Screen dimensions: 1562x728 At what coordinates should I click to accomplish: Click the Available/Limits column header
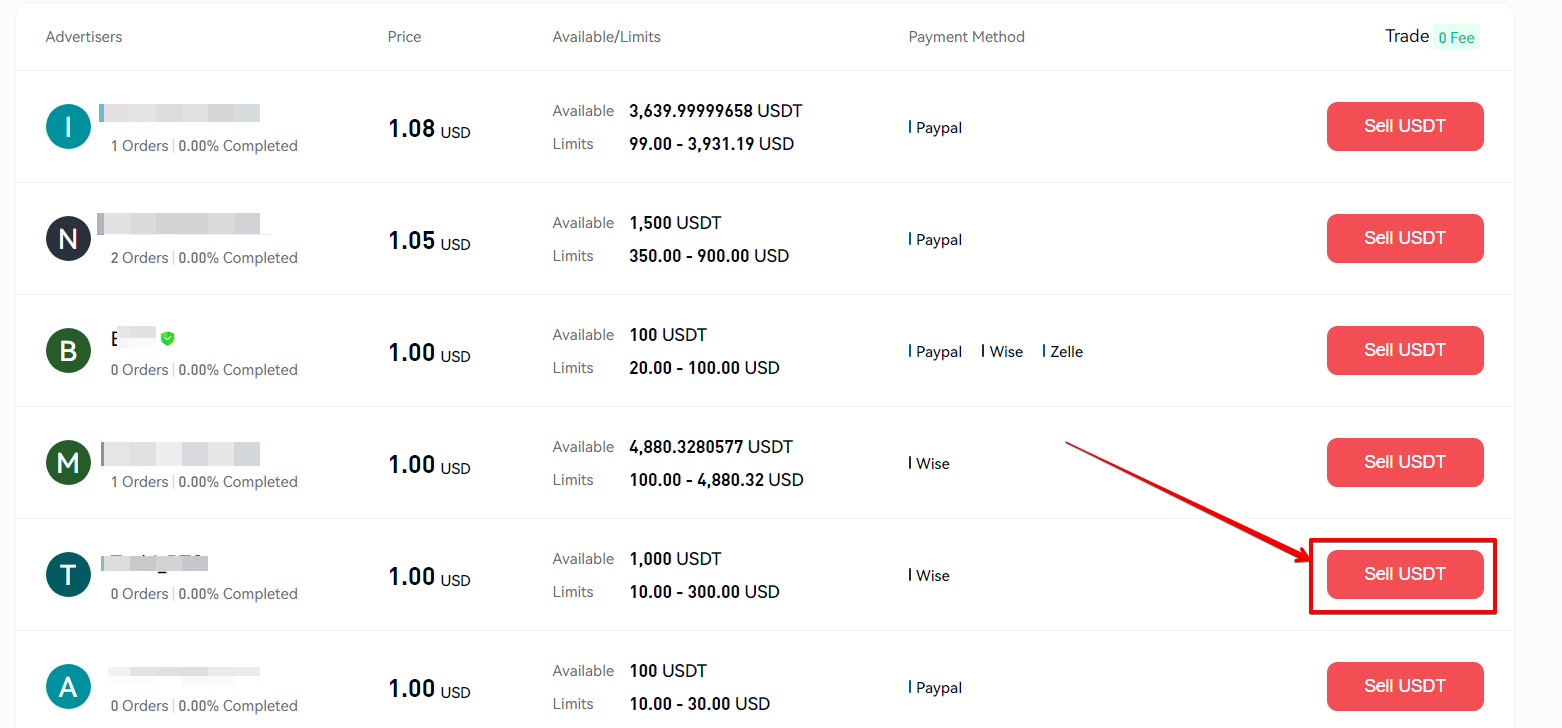pyautogui.click(x=606, y=37)
